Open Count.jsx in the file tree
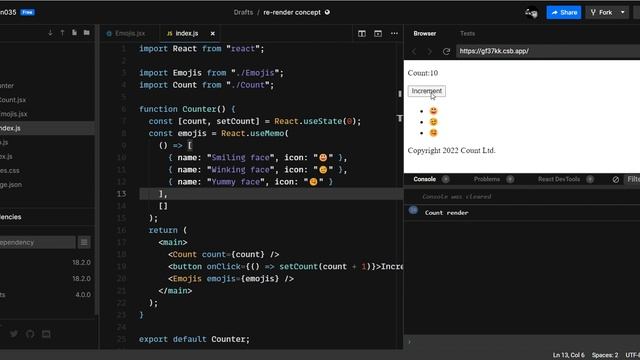 click(x=12, y=100)
